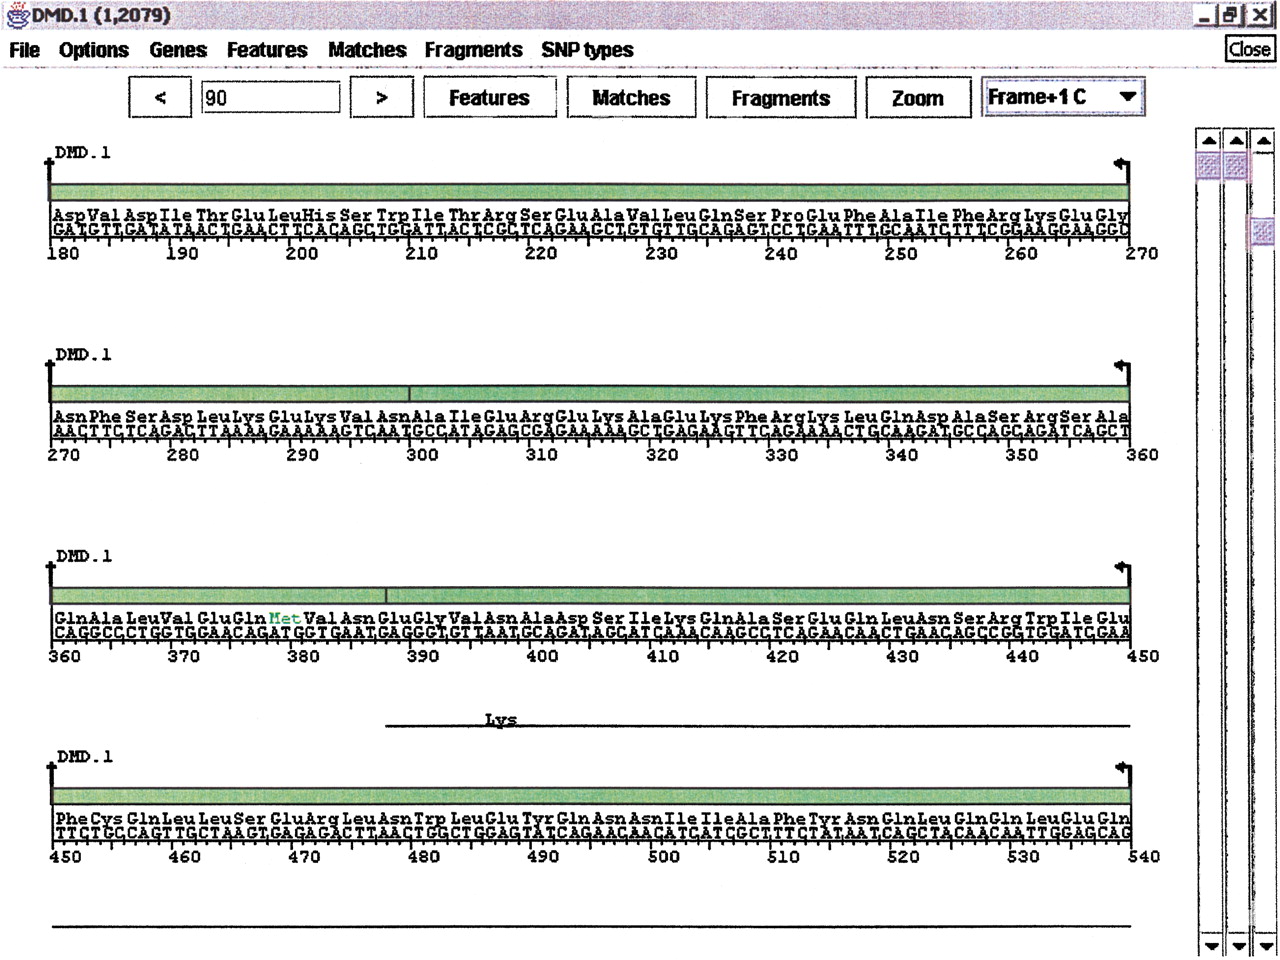Click down arrow of middle vertical scrollbar
The width and height of the screenshot is (1280, 960).
(x=1238, y=945)
